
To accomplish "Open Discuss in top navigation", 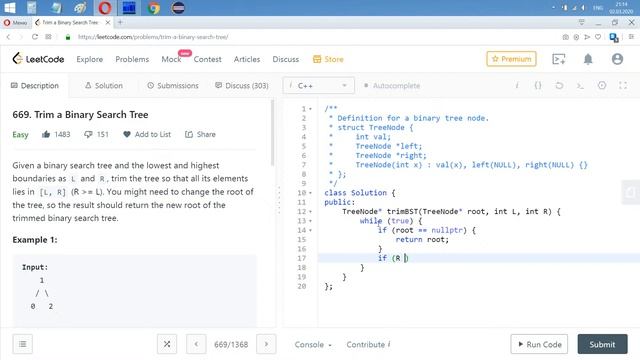I will pos(286,59).
